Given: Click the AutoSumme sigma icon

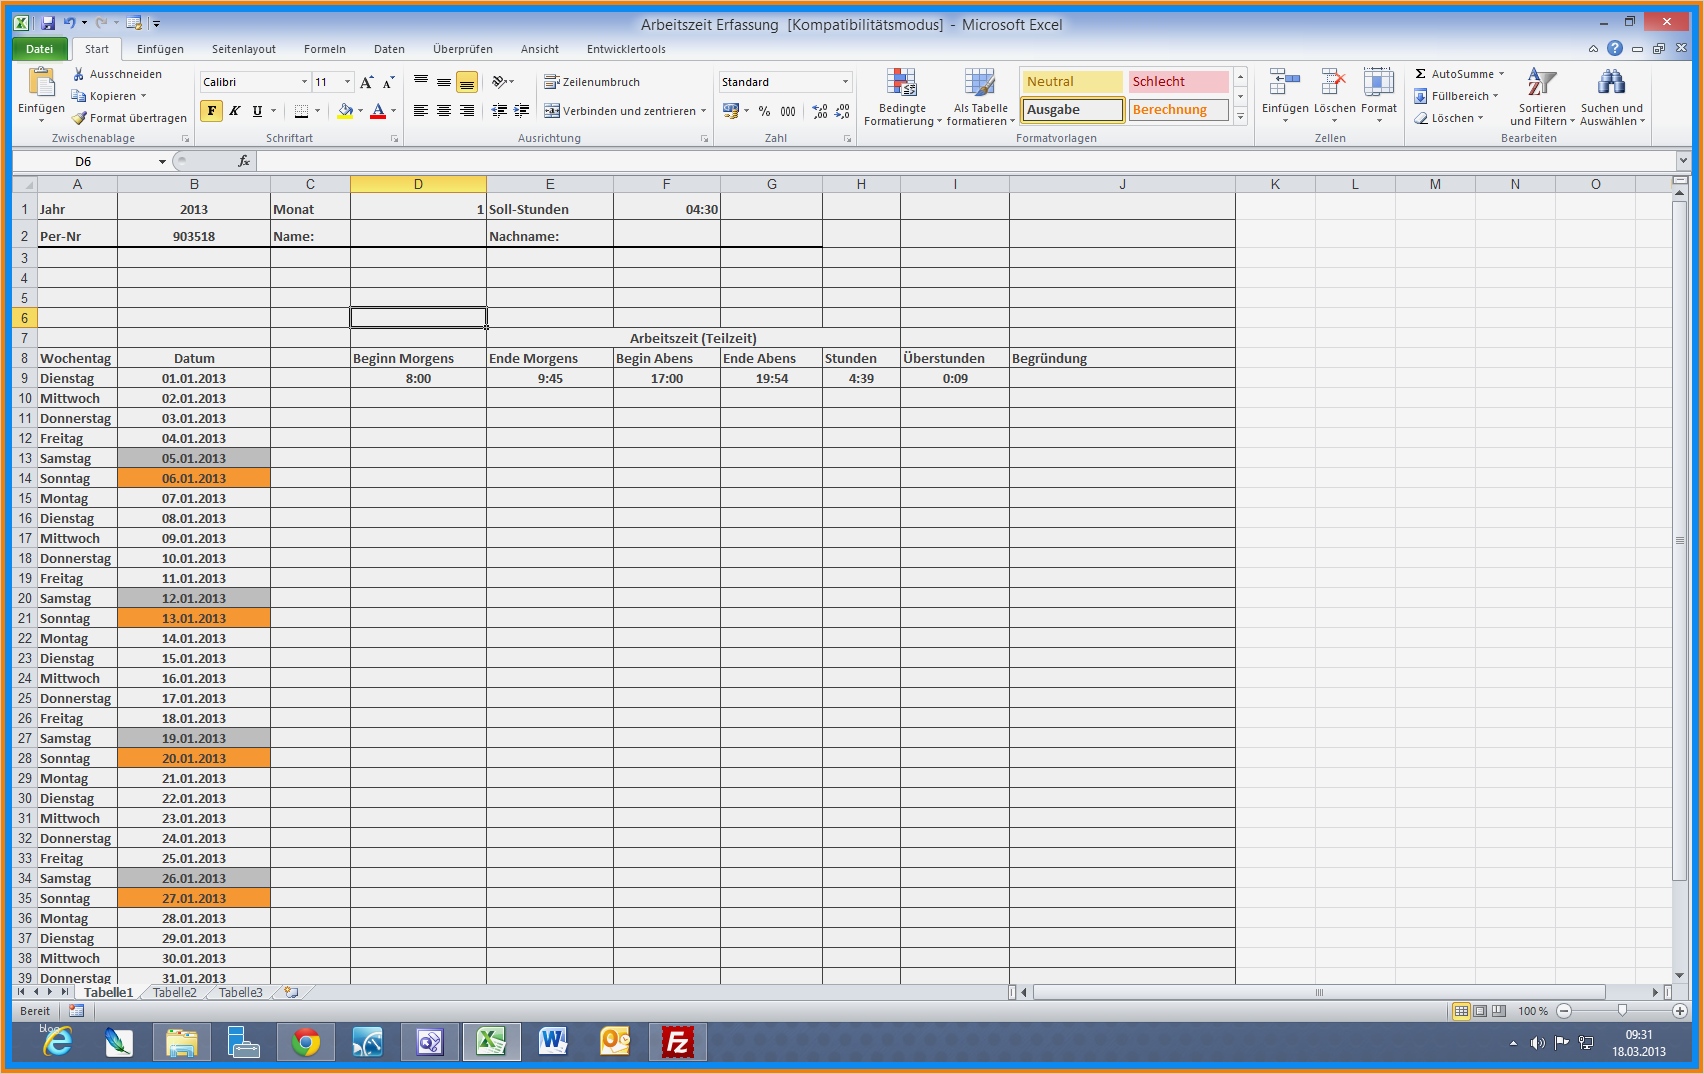Looking at the screenshot, I should pos(1421,73).
